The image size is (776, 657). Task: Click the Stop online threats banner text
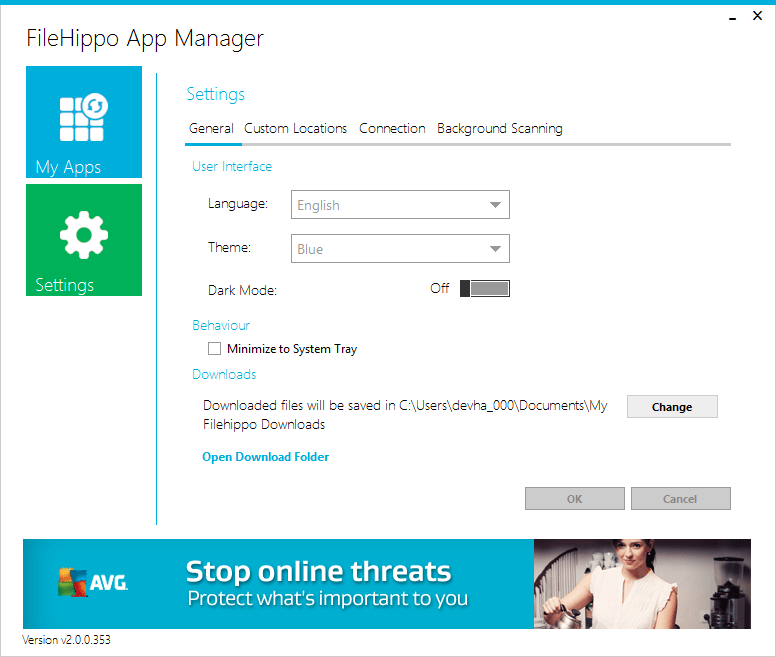click(x=318, y=571)
